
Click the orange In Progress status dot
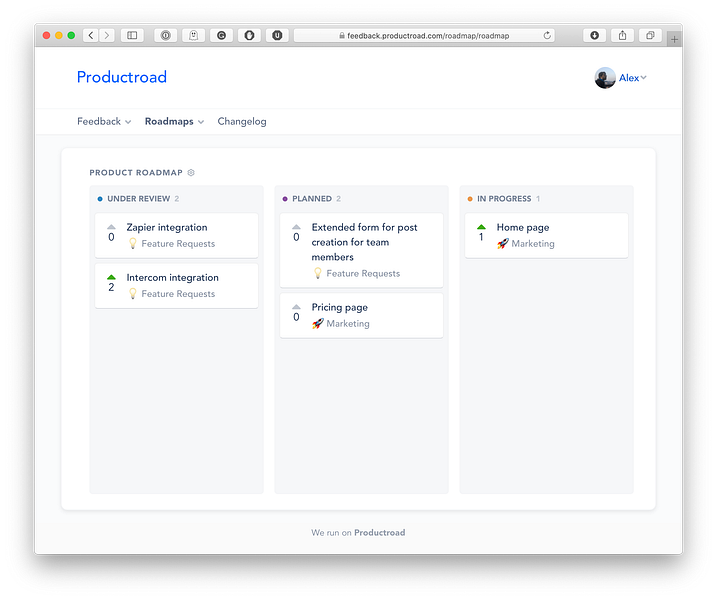point(470,199)
